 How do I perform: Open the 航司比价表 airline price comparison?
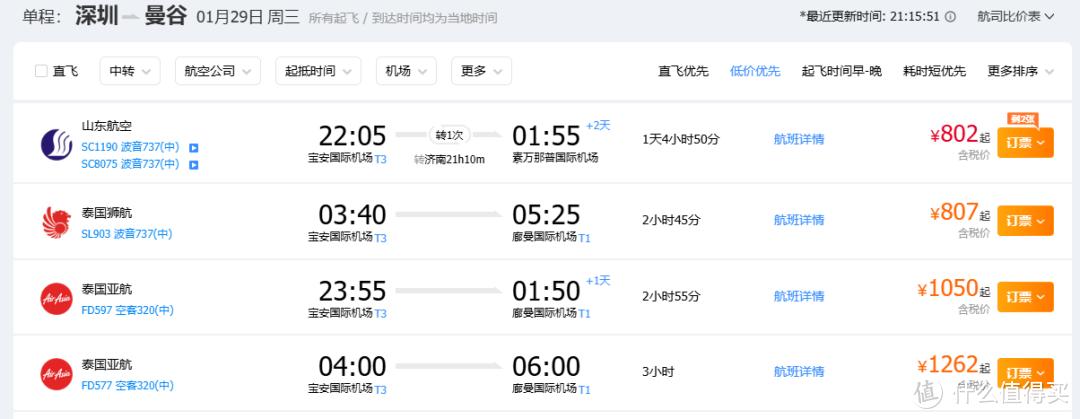[x=1013, y=17]
